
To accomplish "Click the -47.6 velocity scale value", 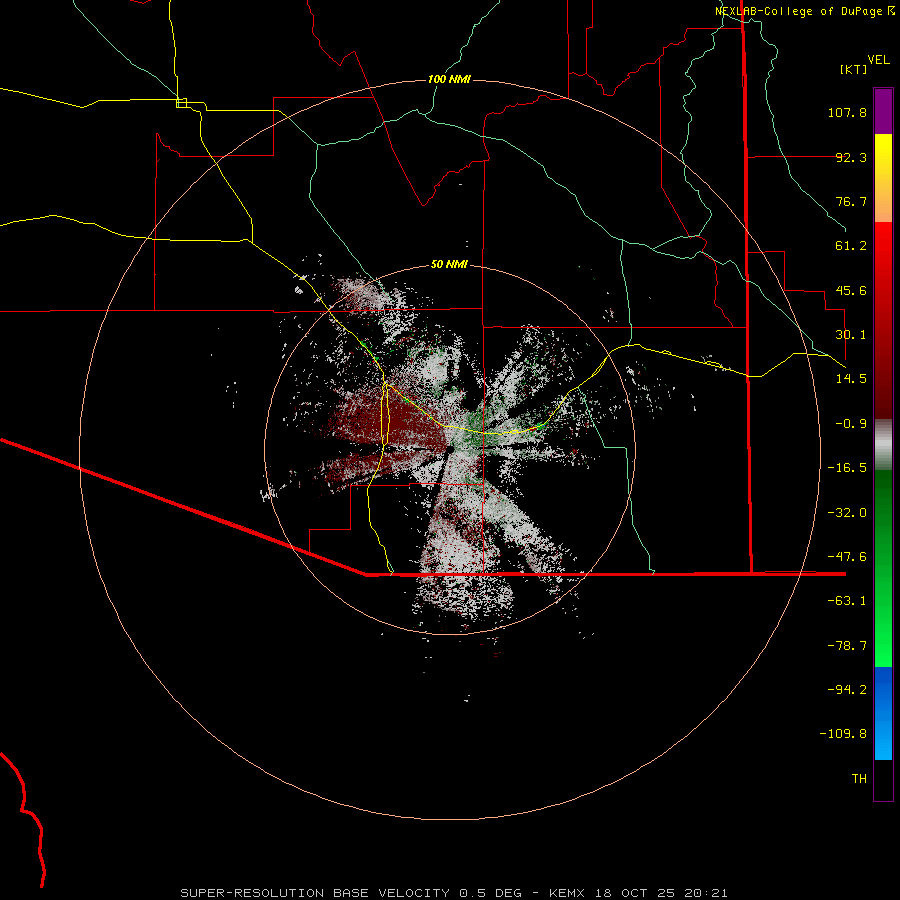I will pos(847,557).
